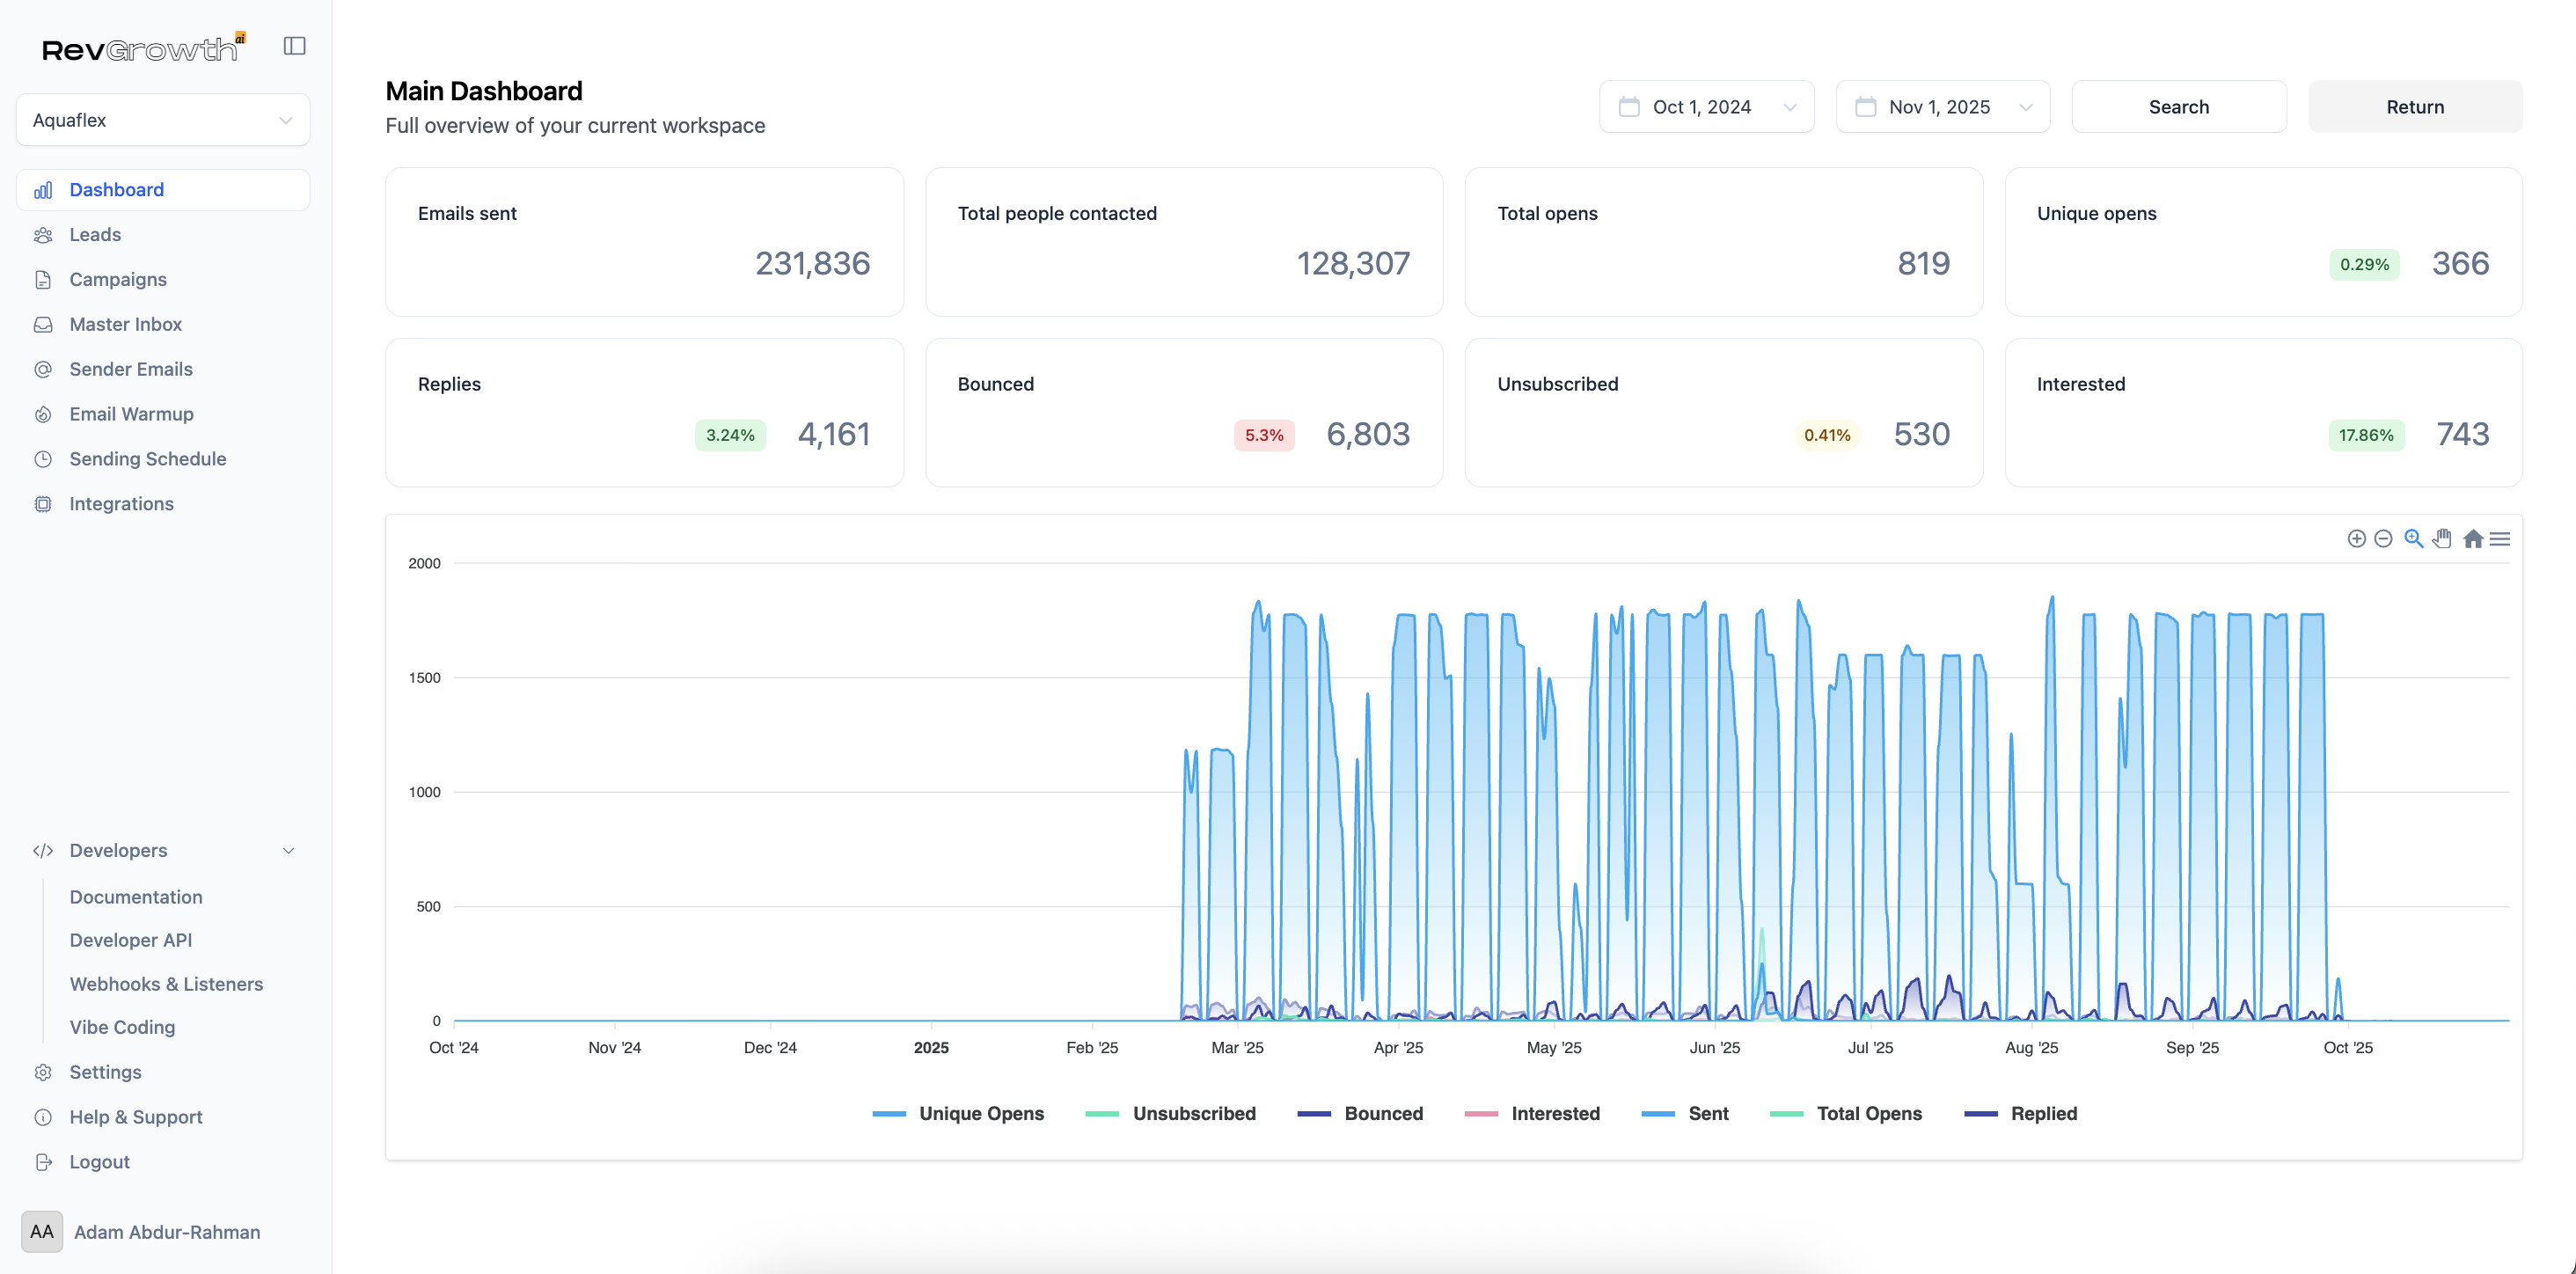The image size is (2576, 1274).
Task: Click the Sending Schedule clock icon
Action: click(x=43, y=460)
